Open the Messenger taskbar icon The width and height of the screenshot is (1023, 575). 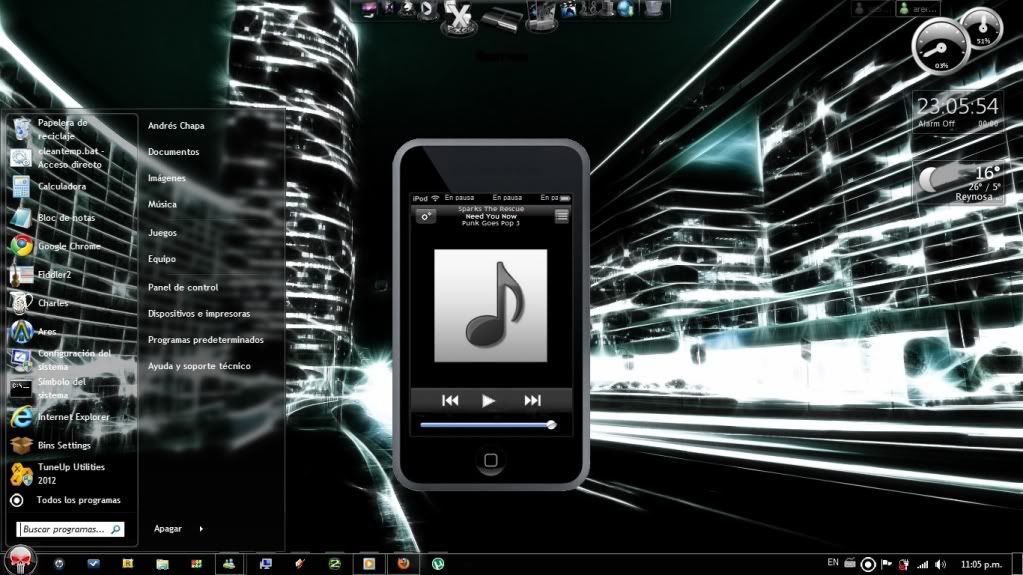pos(229,564)
